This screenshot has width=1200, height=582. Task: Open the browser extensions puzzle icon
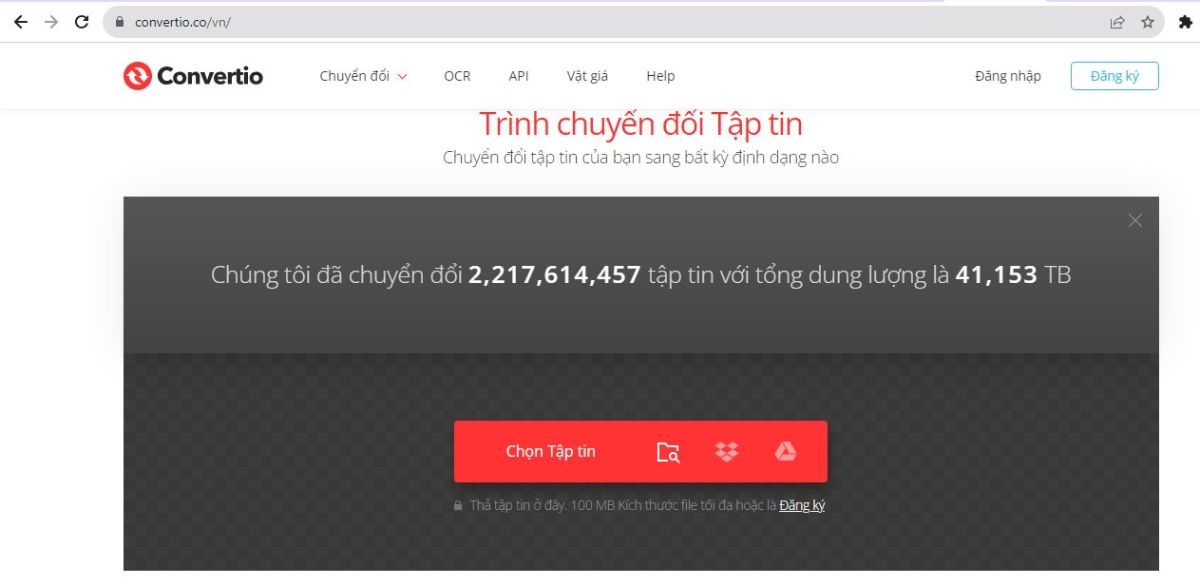click(1185, 21)
